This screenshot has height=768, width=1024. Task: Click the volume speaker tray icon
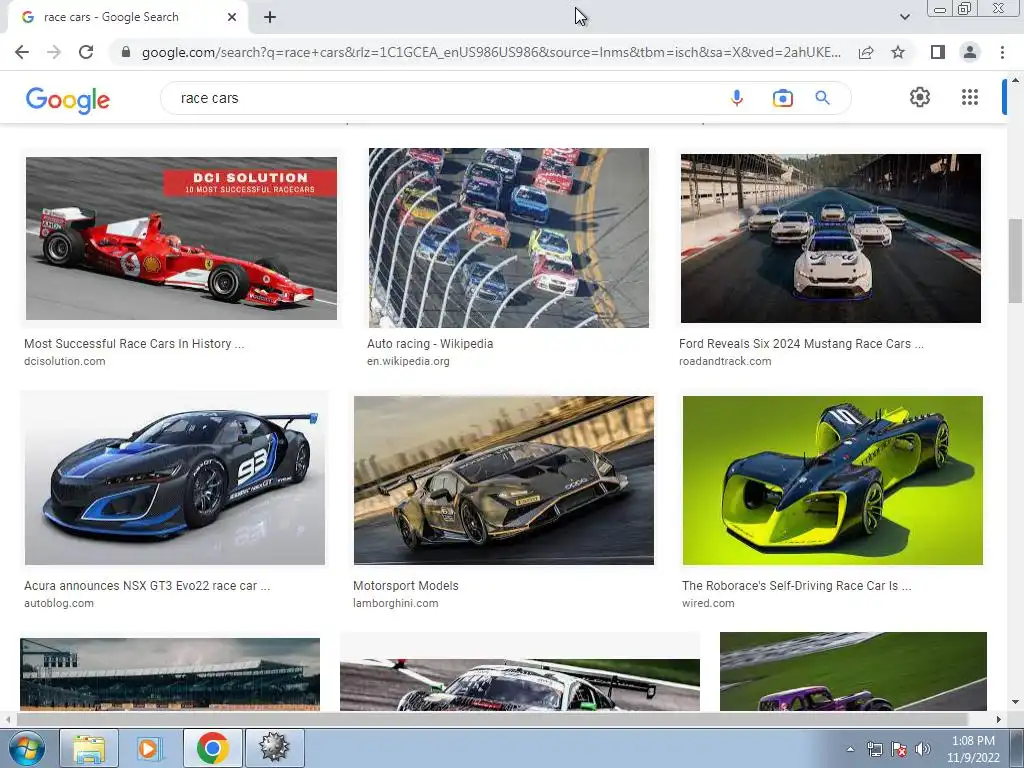tap(923, 749)
